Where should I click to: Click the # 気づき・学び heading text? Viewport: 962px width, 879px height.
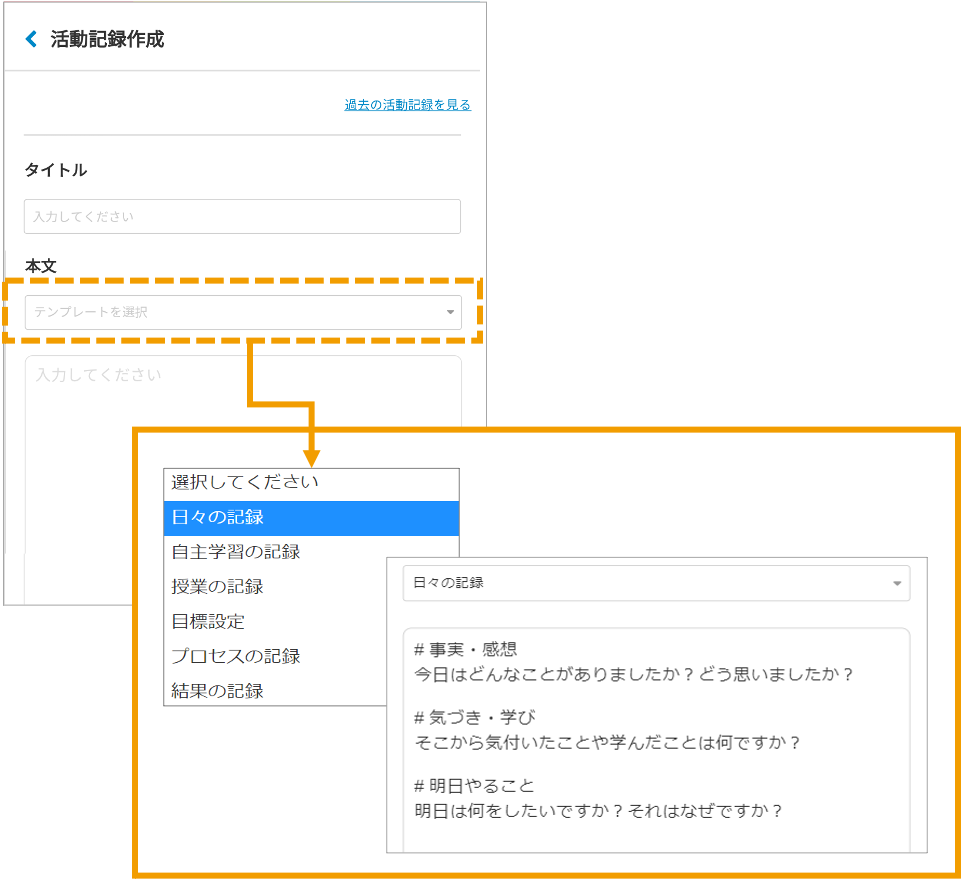tap(475, 717)
